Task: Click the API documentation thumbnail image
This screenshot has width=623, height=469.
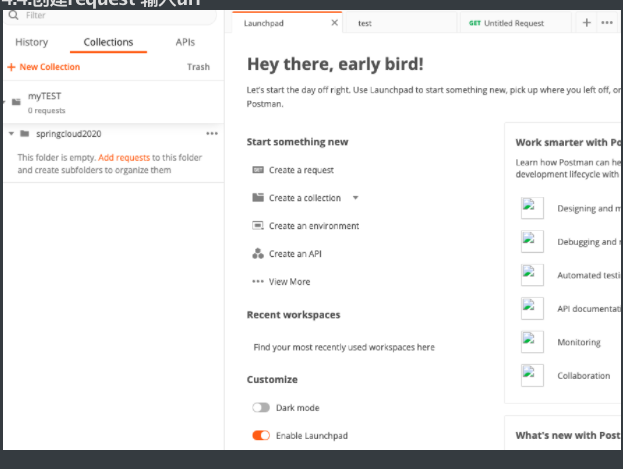Action: click(532, 308)
